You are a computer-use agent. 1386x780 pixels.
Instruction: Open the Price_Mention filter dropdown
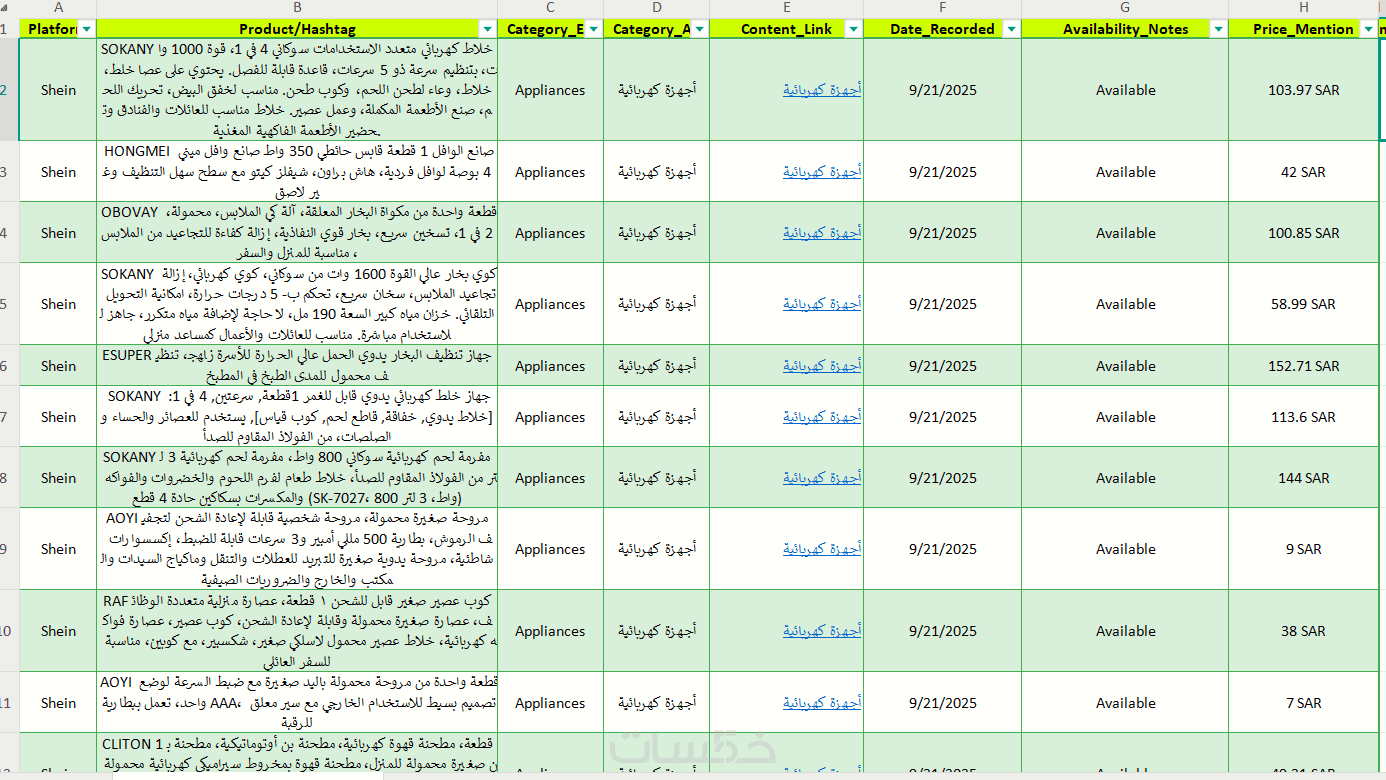1368,29
